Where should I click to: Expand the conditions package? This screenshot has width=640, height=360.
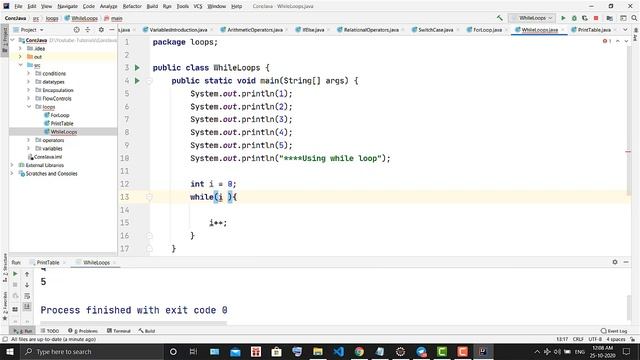(29, 73)
